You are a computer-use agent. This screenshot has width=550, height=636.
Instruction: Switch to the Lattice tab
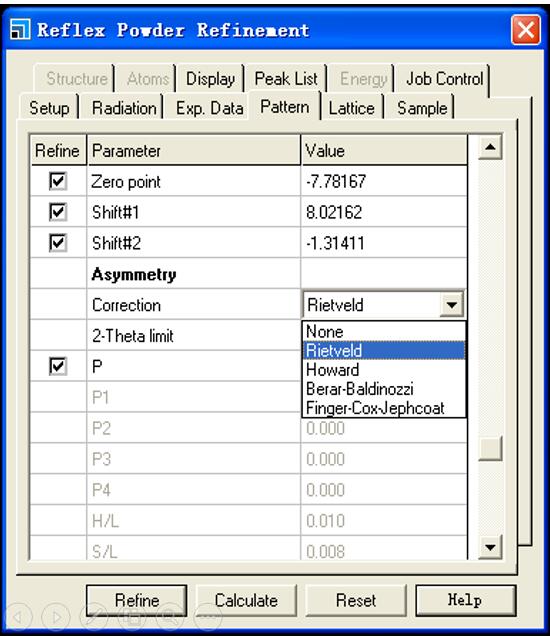click(x=351, y=108)
